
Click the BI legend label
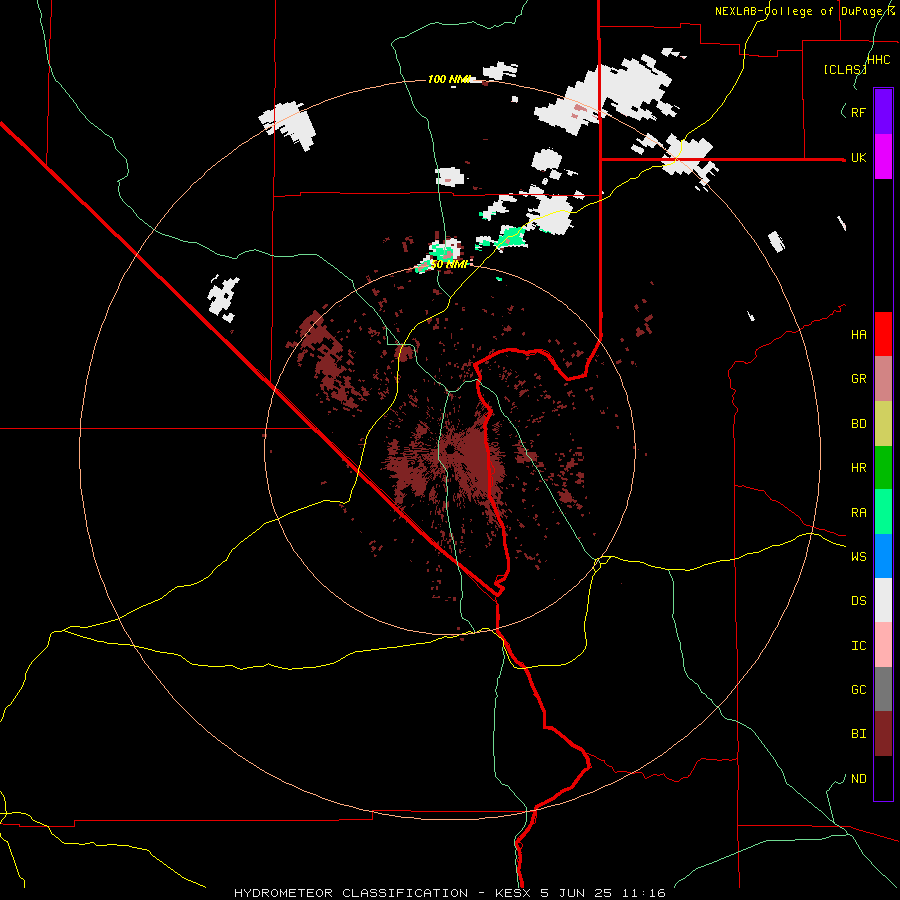point(858,734)
